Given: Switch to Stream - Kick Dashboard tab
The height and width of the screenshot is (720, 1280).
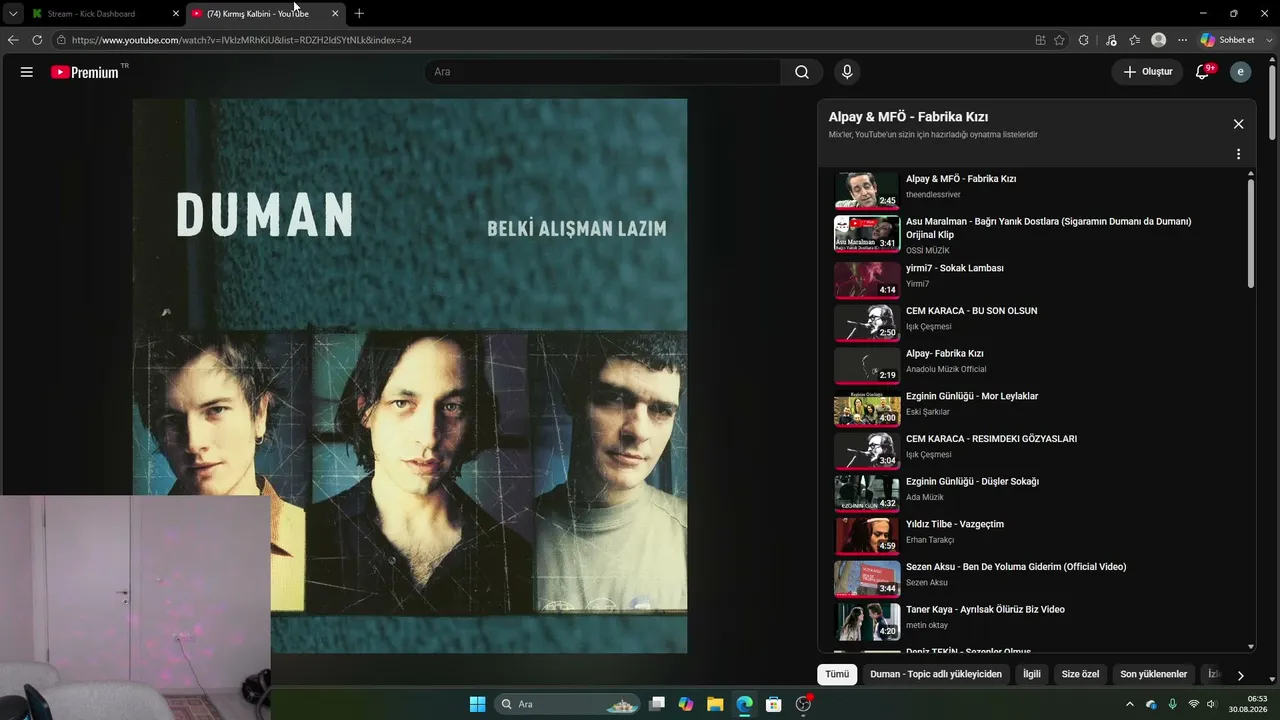Looking at the screenshot, I should [x=104, y=13].
